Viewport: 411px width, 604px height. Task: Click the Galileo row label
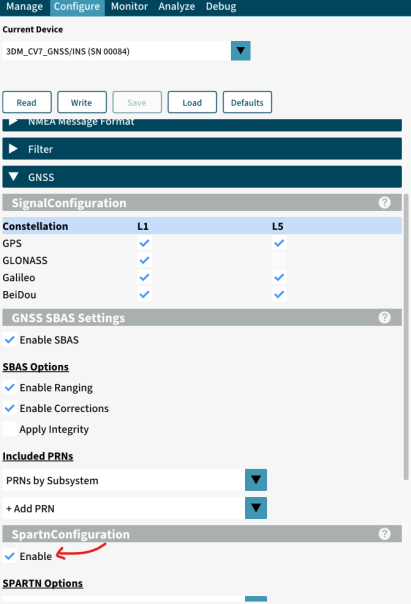(19, 277)
